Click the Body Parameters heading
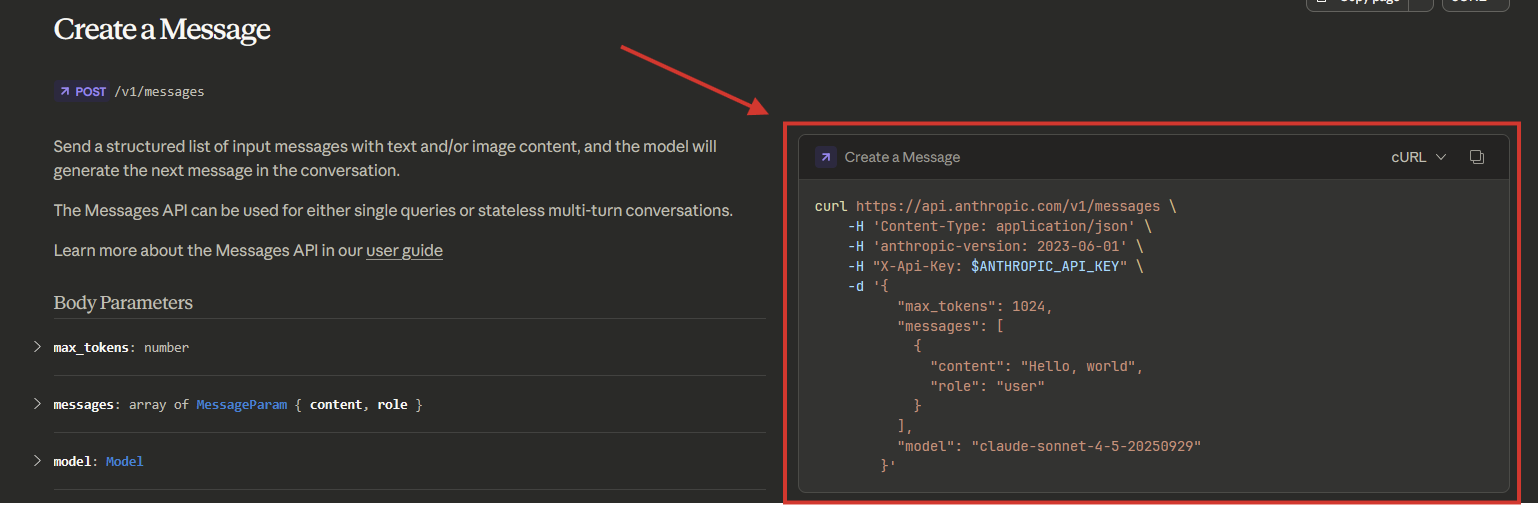The width and height of the screenshot is (1538, 505). pyautogui.click(x=123, y=302)
